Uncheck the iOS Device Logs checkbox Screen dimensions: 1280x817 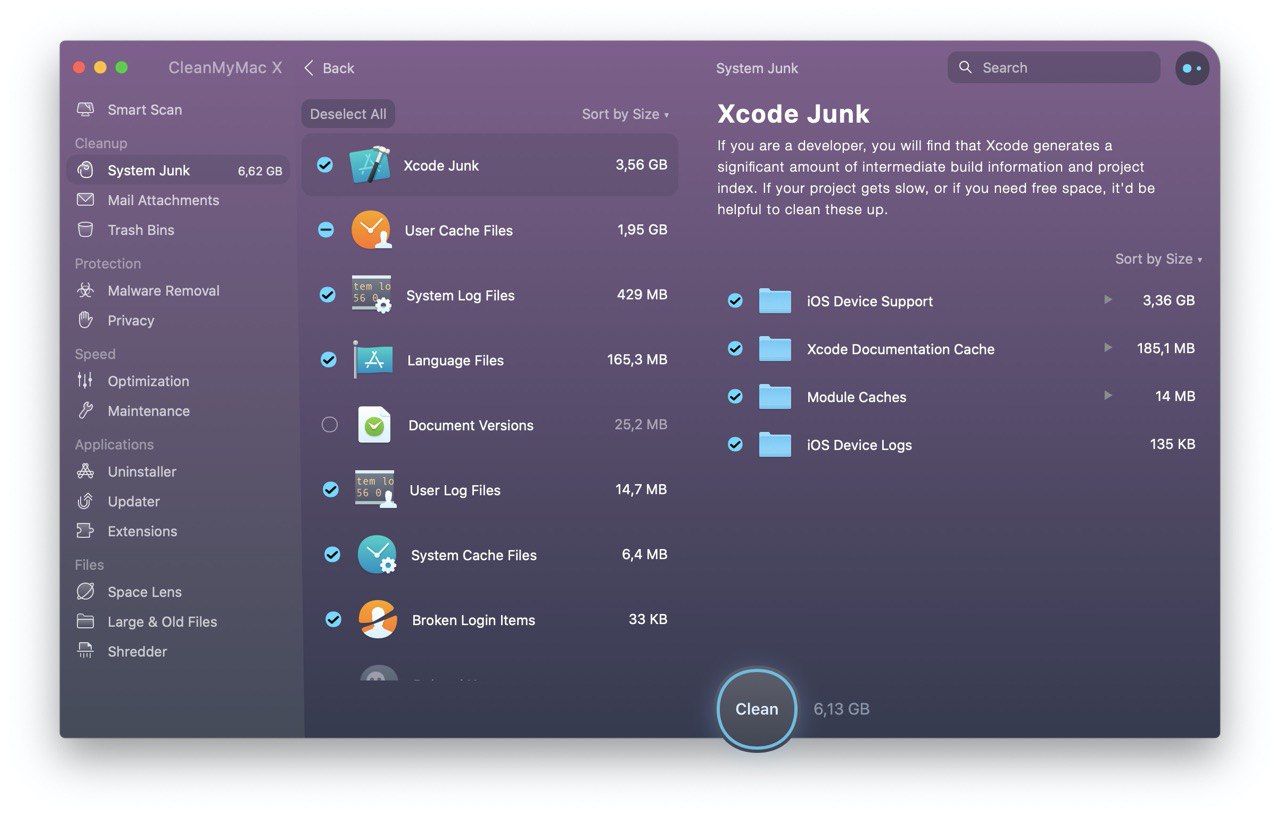(x=735, y=444)
